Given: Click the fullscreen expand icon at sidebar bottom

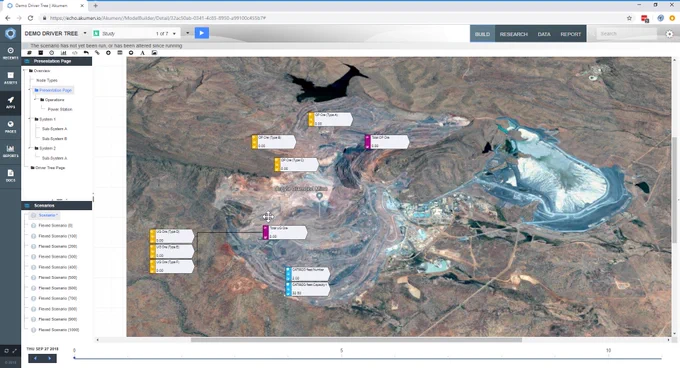Looking at the screenshot, I should 15,351.
